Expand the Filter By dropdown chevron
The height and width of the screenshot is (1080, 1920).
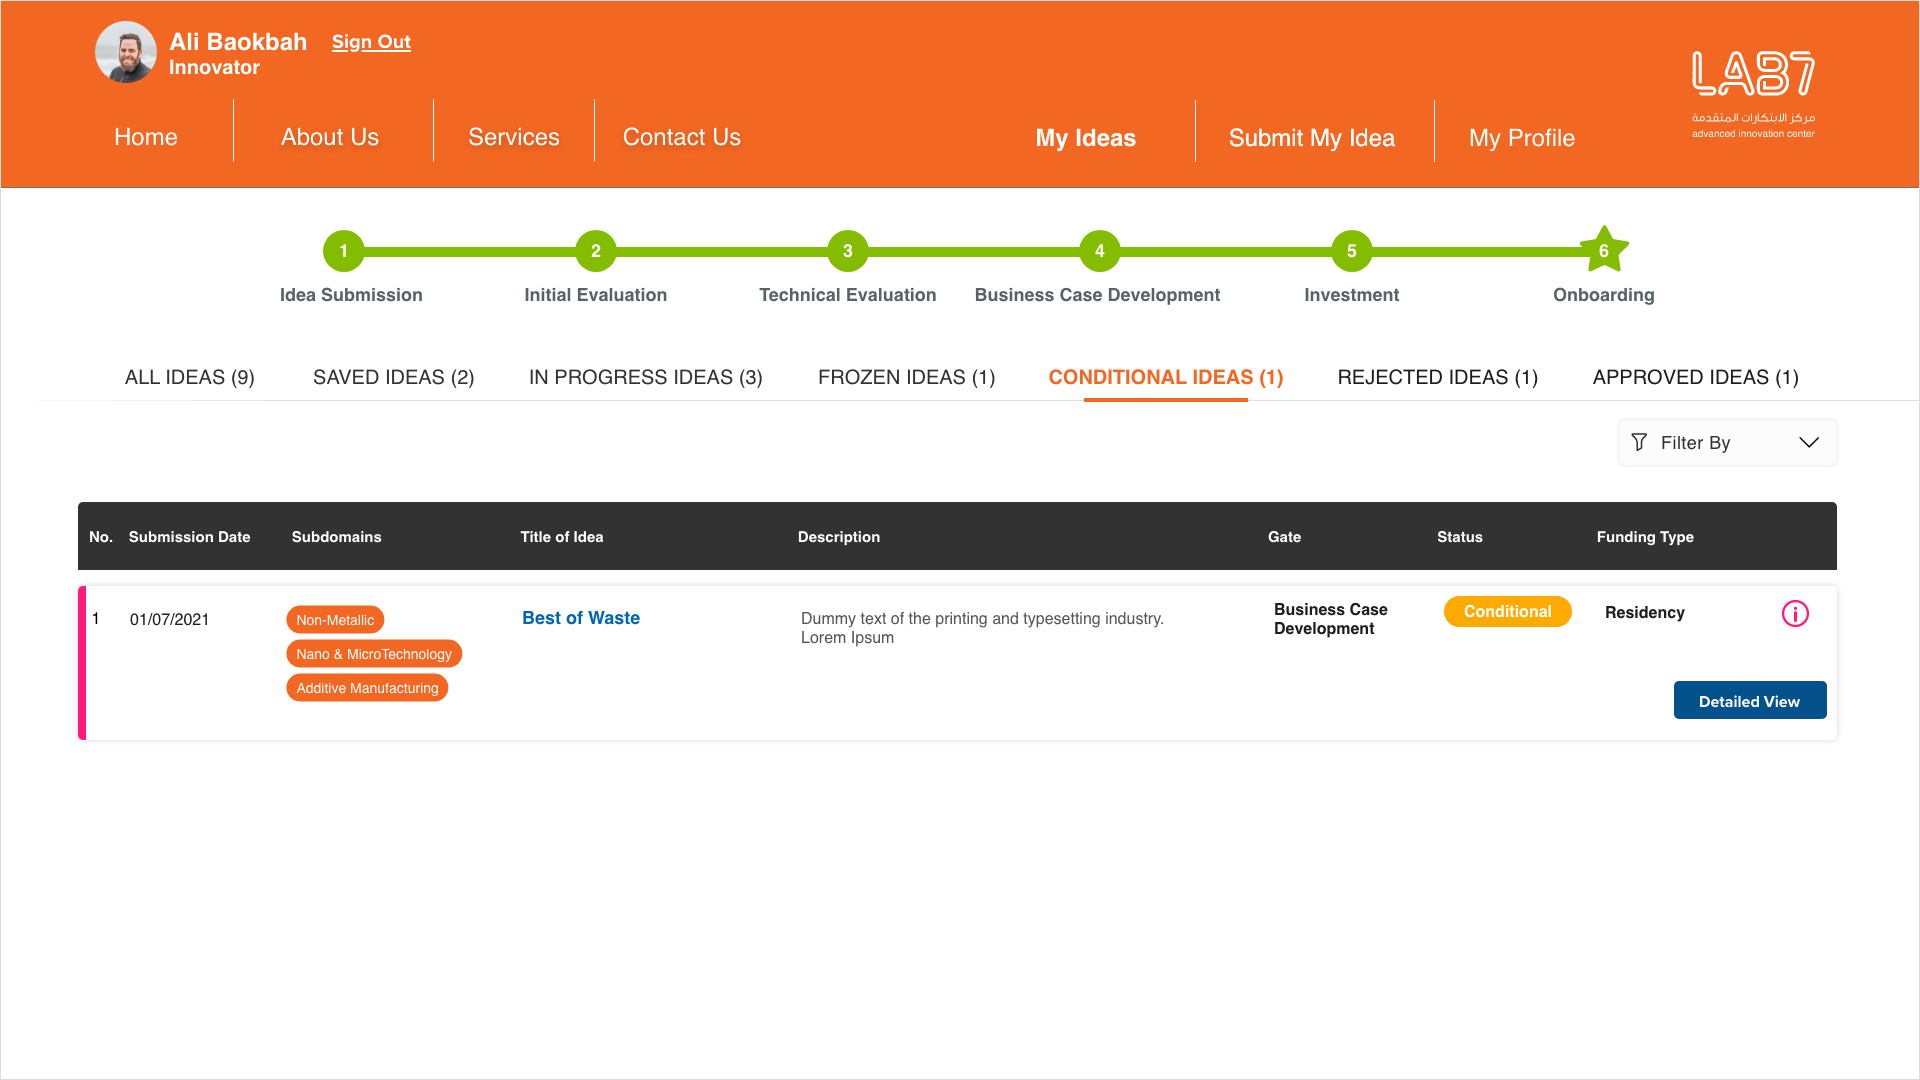pos(1808,442)
